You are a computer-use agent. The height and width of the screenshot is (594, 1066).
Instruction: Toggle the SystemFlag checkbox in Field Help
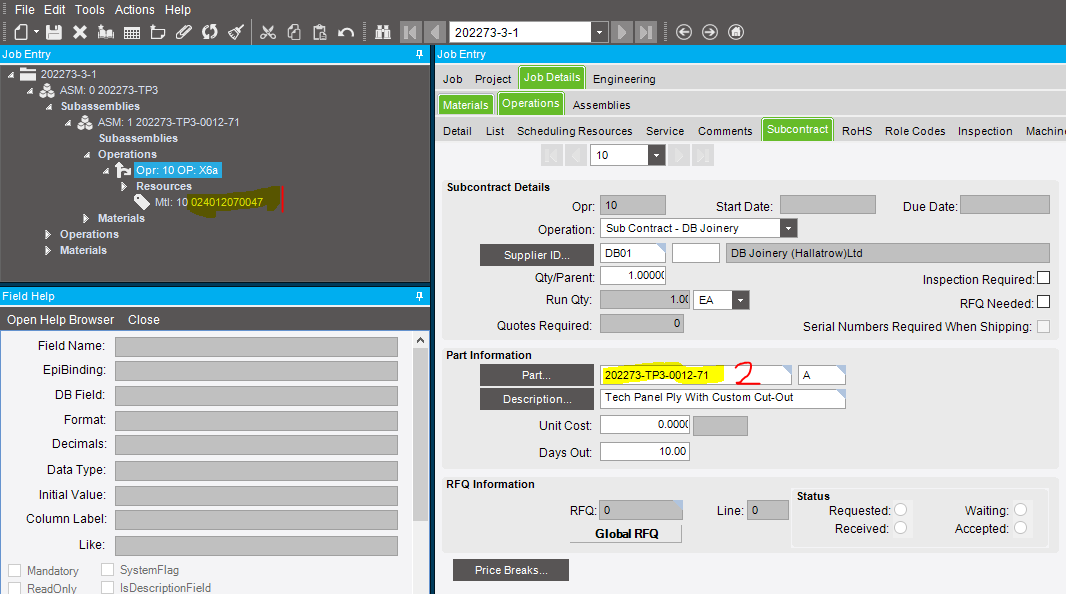pyautogui.click(x=107, y=570)
